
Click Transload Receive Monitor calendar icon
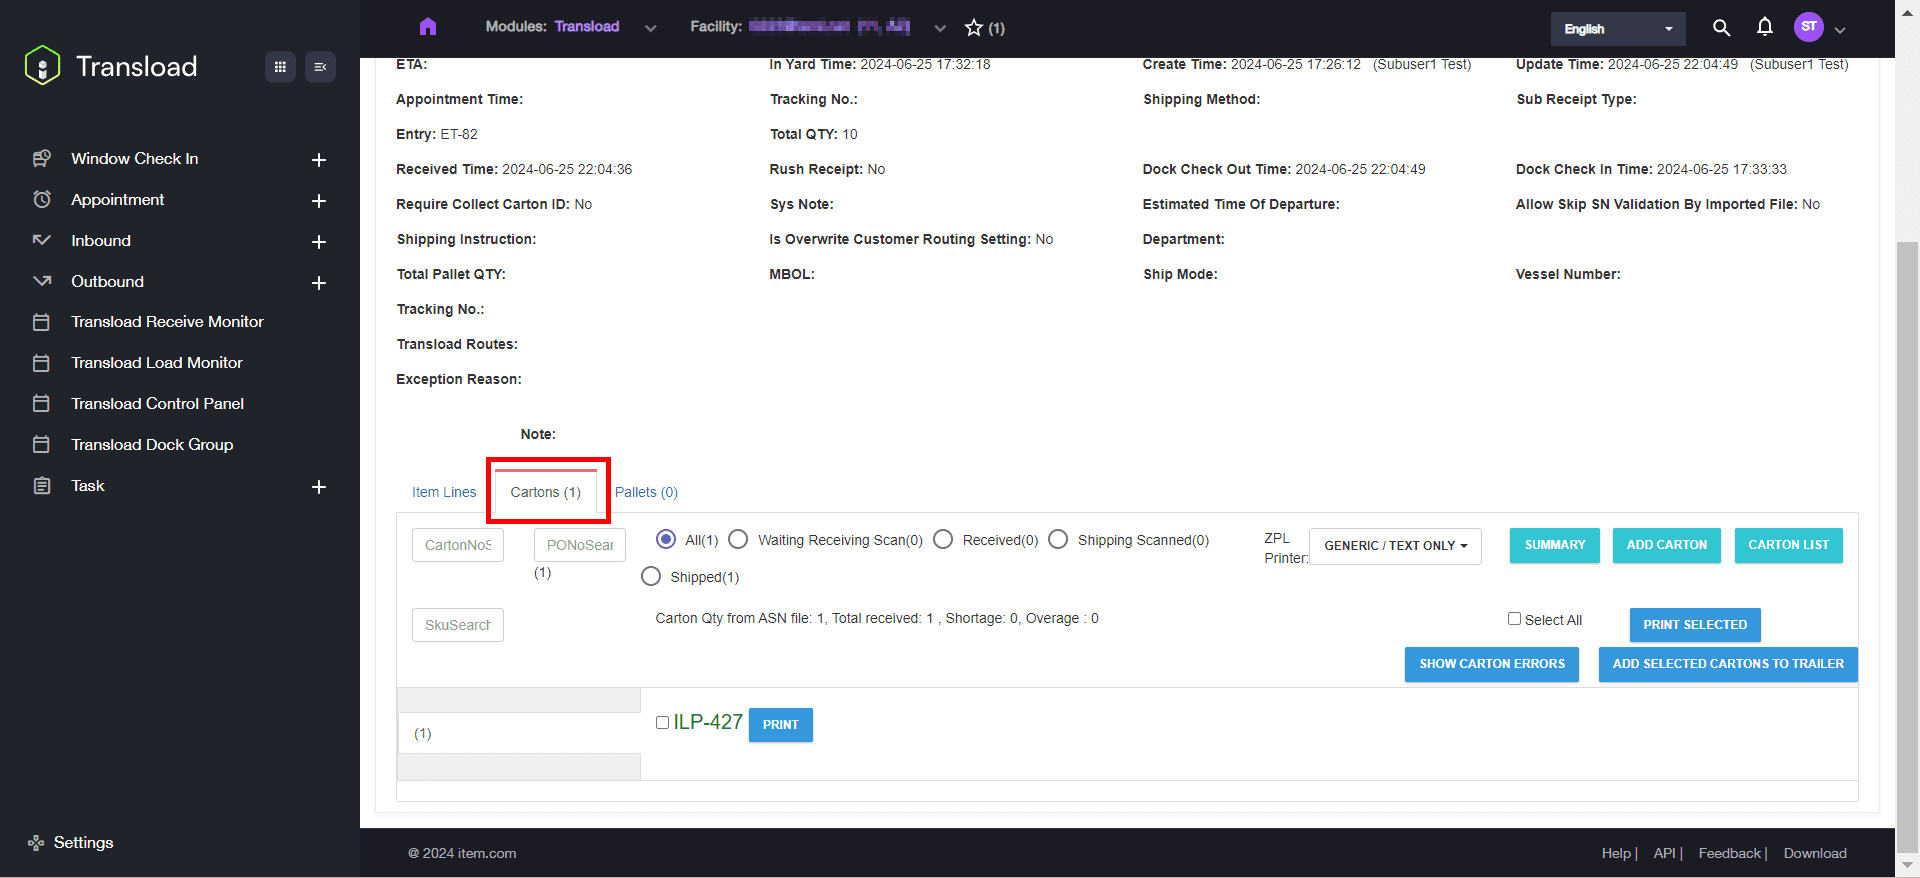[x=42, y=322]
